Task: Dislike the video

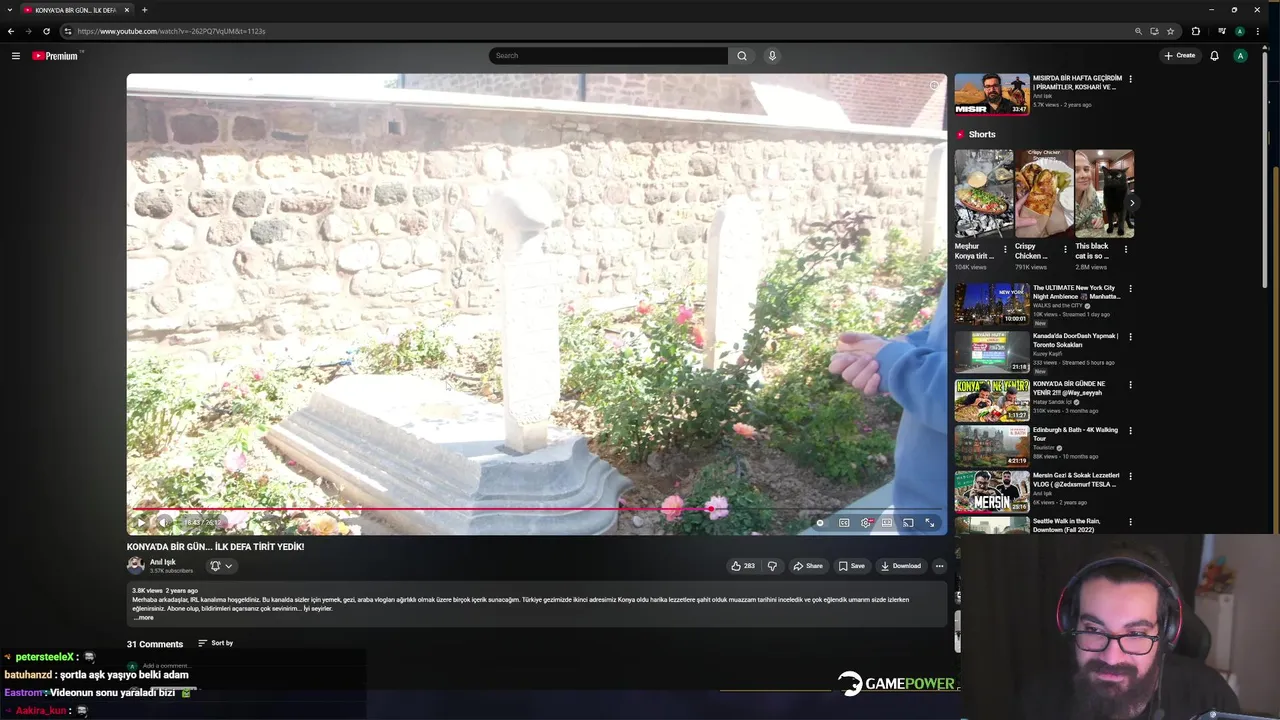Action: click(772, 566)
